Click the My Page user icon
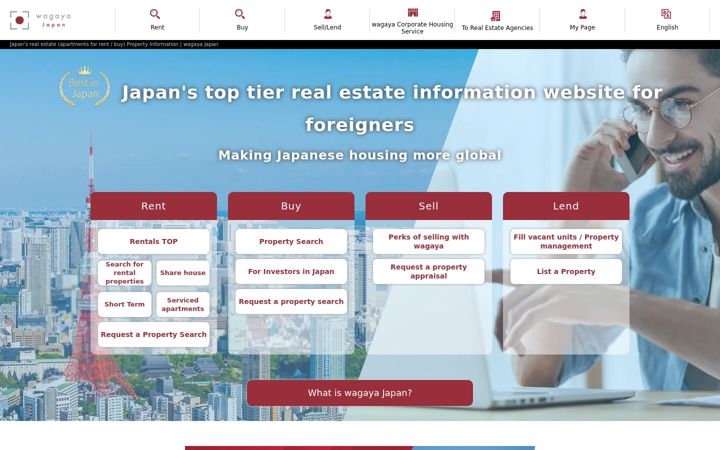 click(x=582, y=14)
